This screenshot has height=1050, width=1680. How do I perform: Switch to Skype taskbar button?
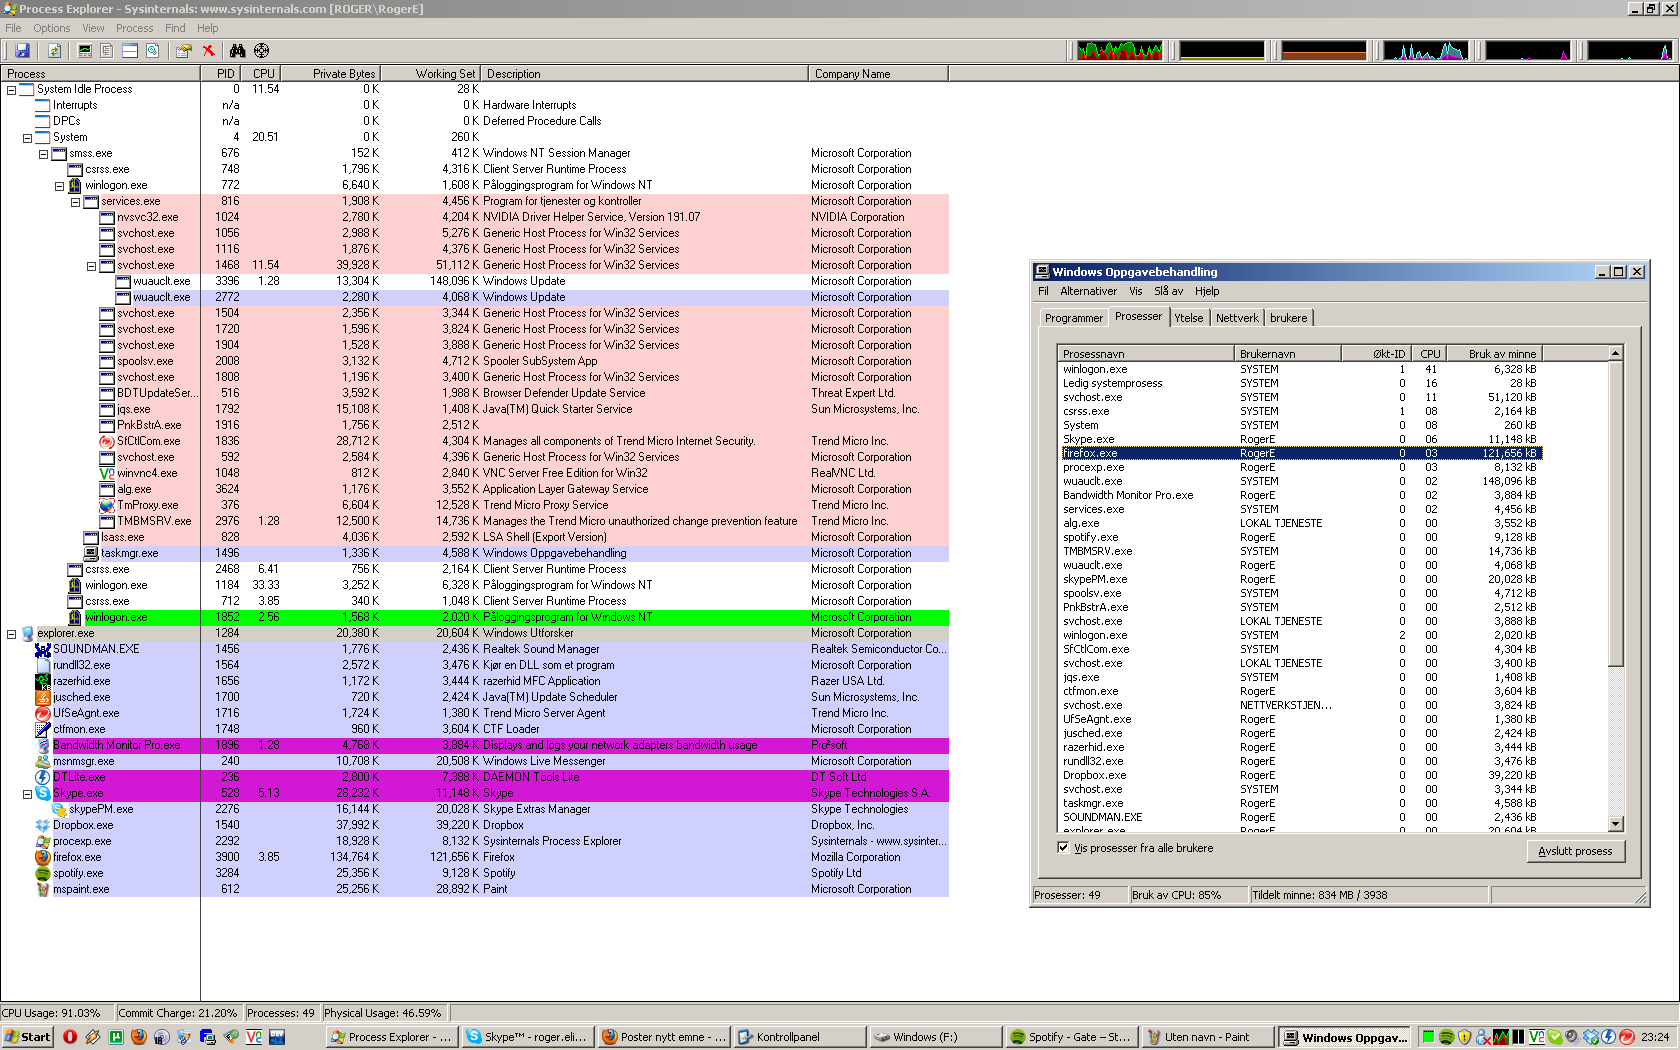tap(526, 1037)
